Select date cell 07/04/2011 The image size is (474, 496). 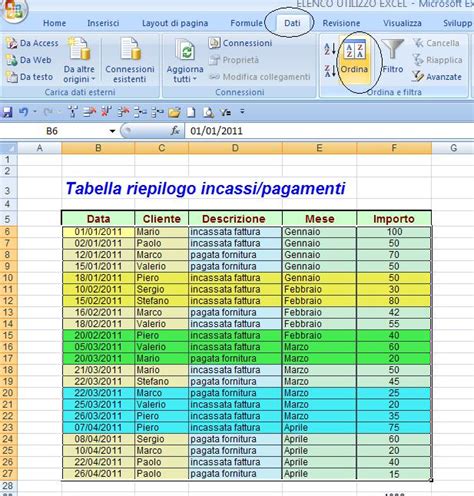coord(98,428)
